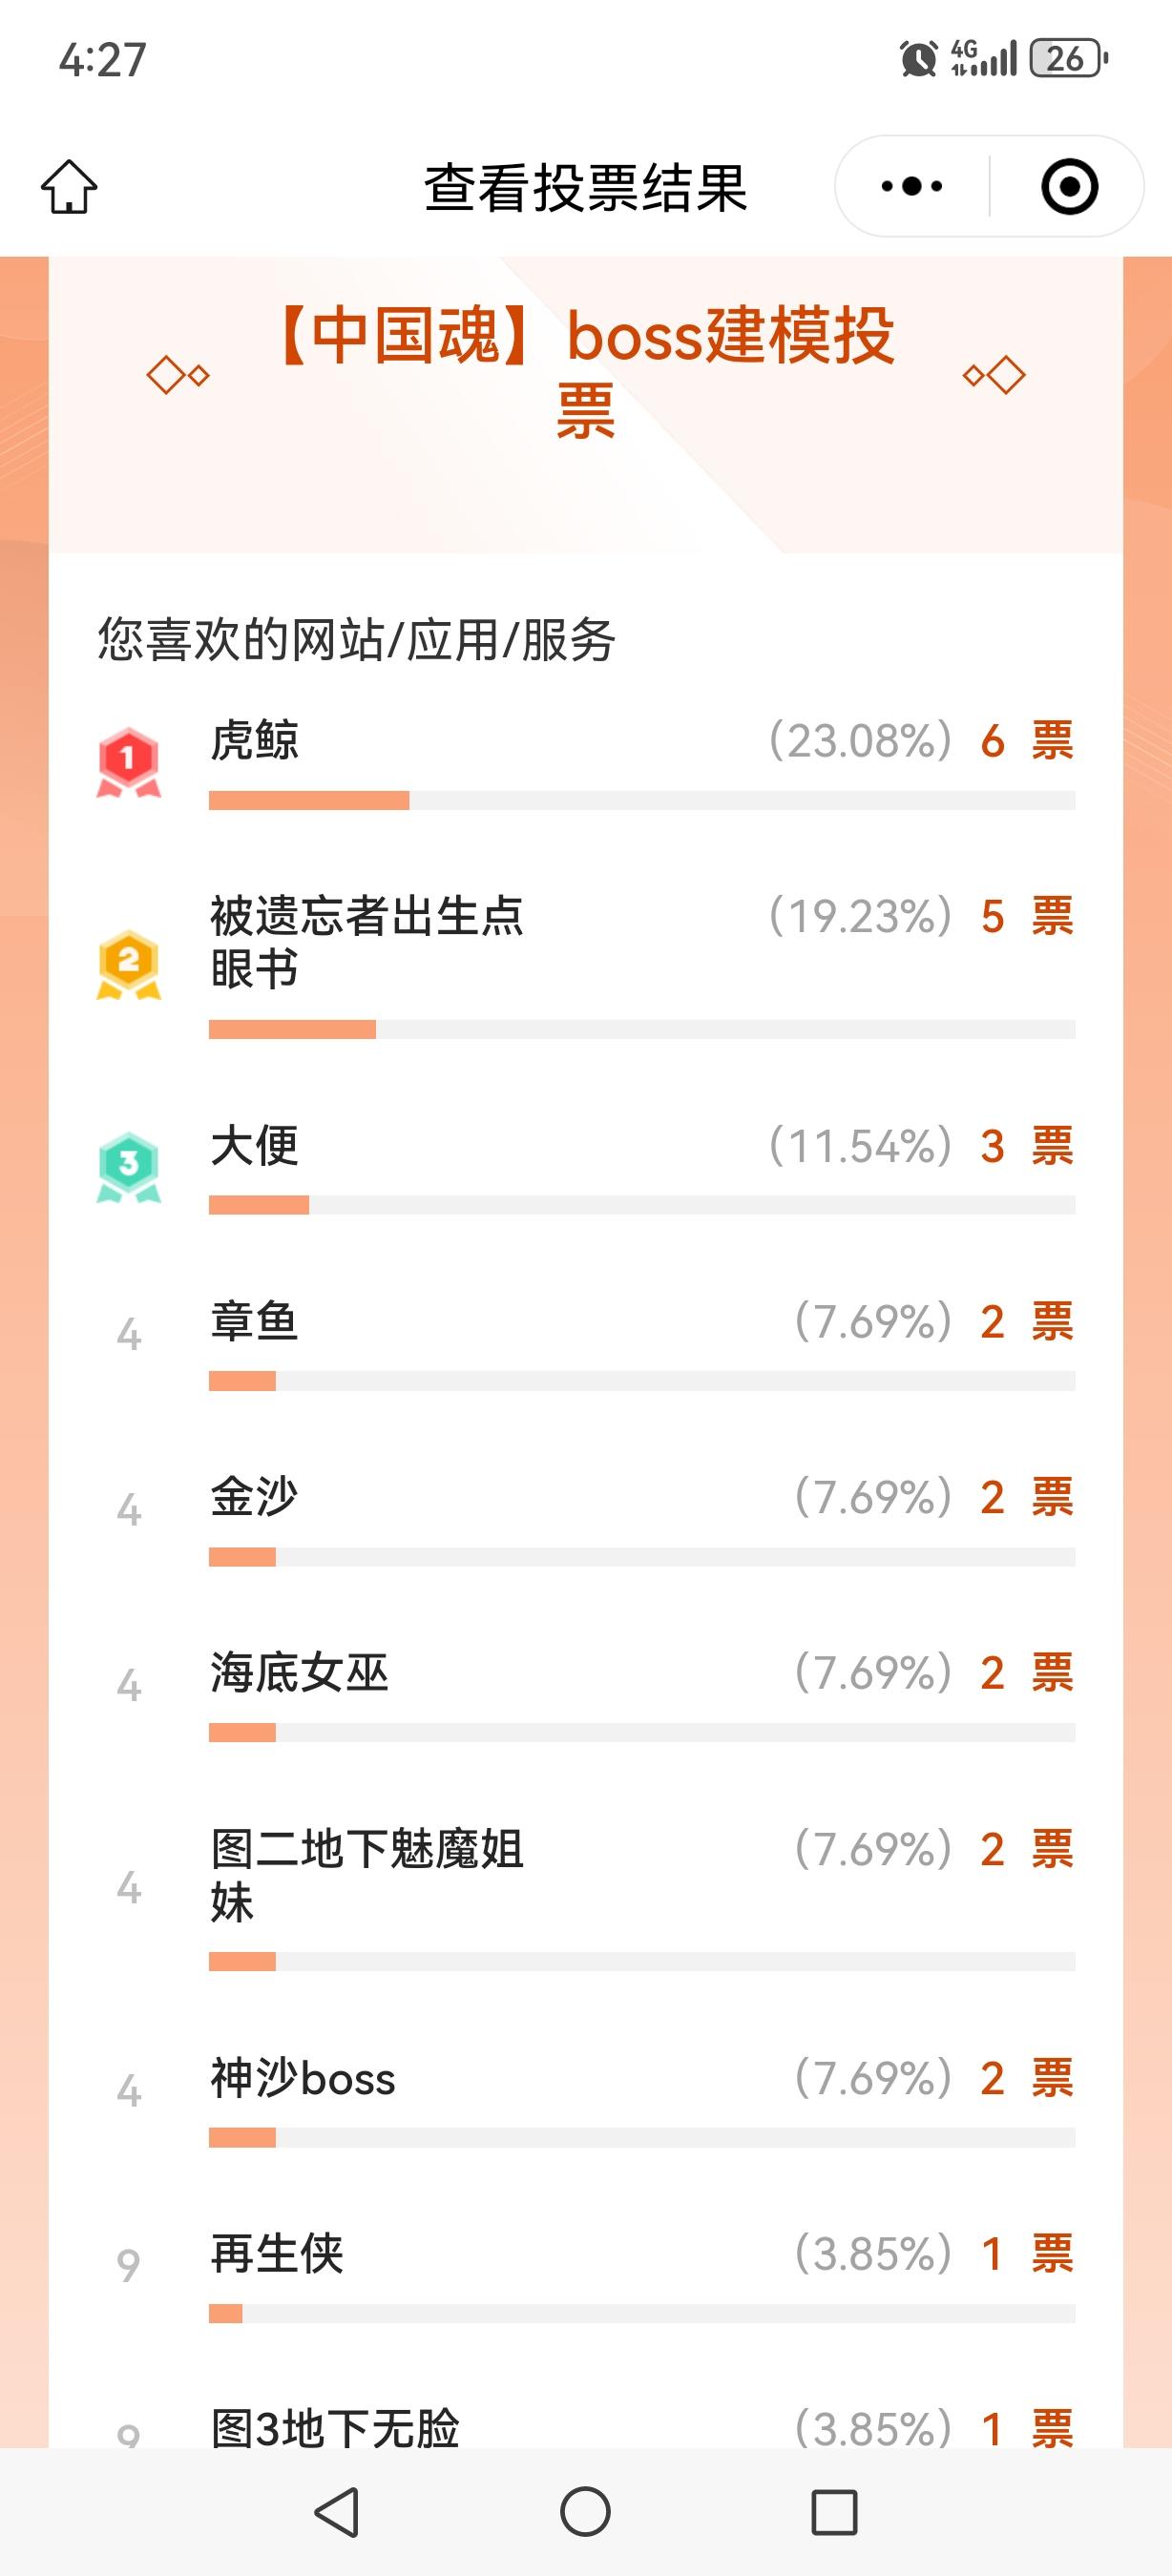Image resolution: width=1172 pixels, height=2576 pixels.
Task: Tap the 金沙 vote entry
Action: point(254,1497)
